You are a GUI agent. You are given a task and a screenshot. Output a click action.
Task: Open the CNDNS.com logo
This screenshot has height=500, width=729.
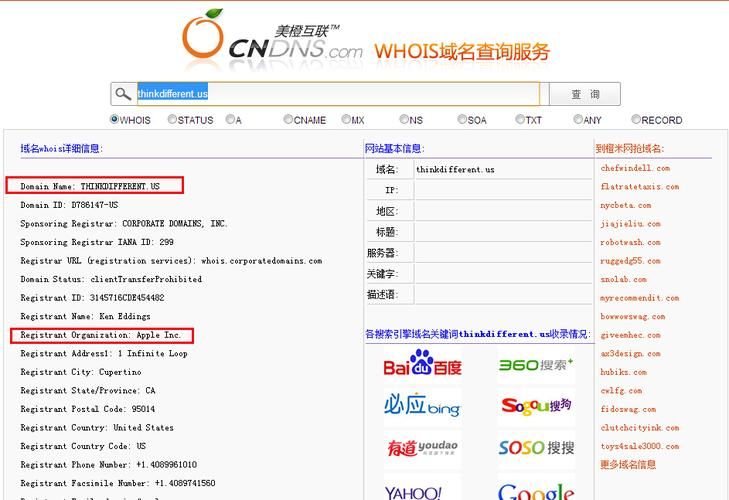272,38
